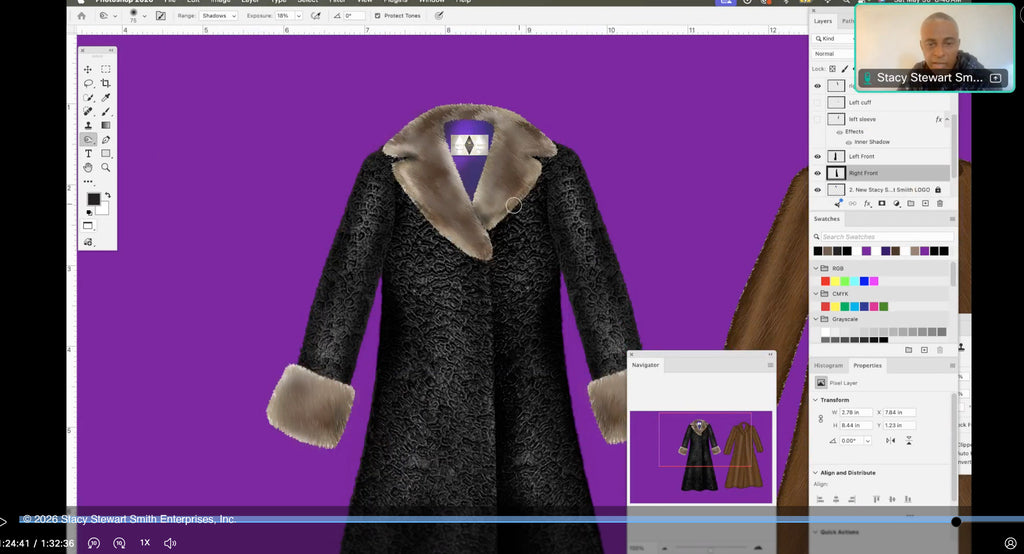This screenshot has width=1024, height=554.
Task: Enable the airbrush build-up option
Action: coord(315,16)
